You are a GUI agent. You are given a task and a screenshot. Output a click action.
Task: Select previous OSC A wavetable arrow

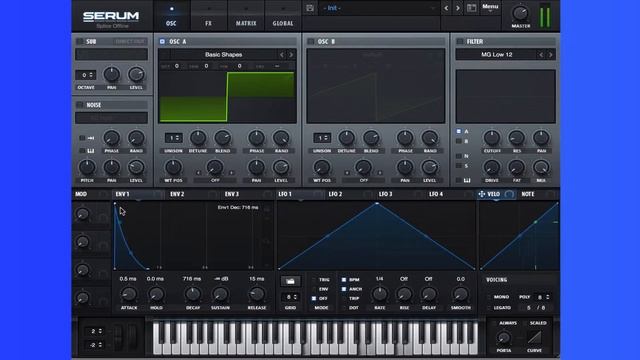point(282,55)
